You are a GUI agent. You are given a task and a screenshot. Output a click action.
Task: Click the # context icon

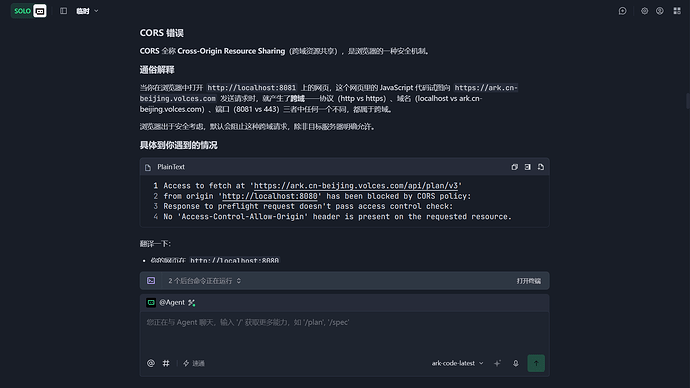point(166,363)
